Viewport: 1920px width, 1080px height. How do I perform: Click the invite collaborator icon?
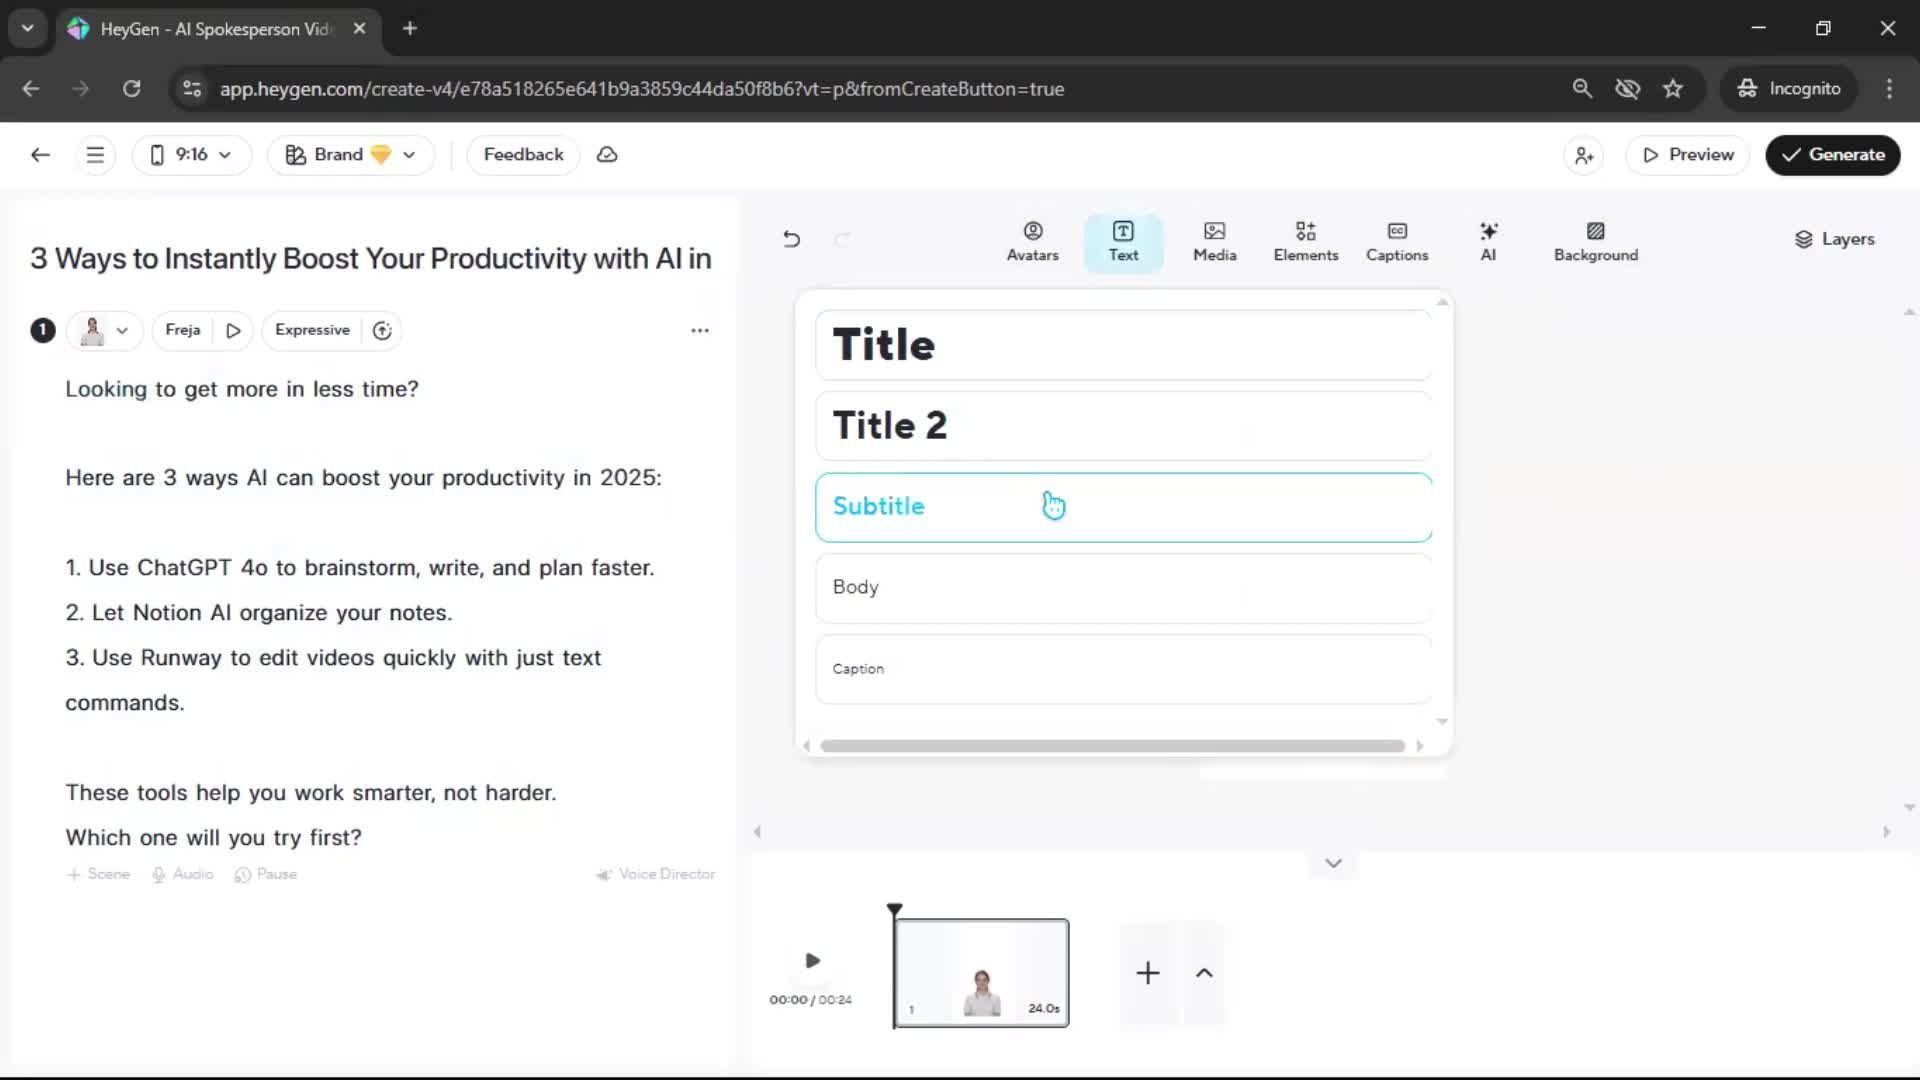pos(1584,155)
